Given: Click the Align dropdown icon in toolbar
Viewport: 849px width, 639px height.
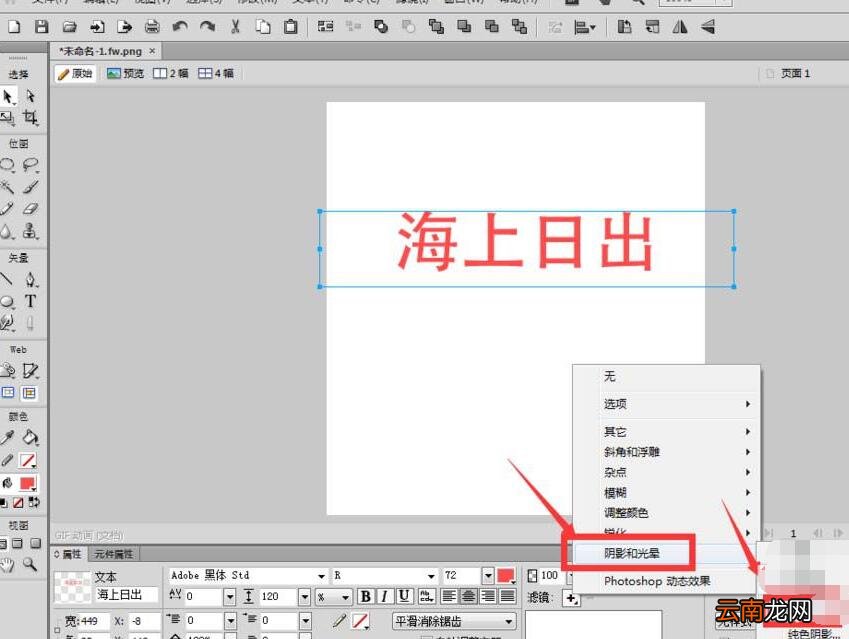Looking at the screenshot, I should (x=584, y=27).
